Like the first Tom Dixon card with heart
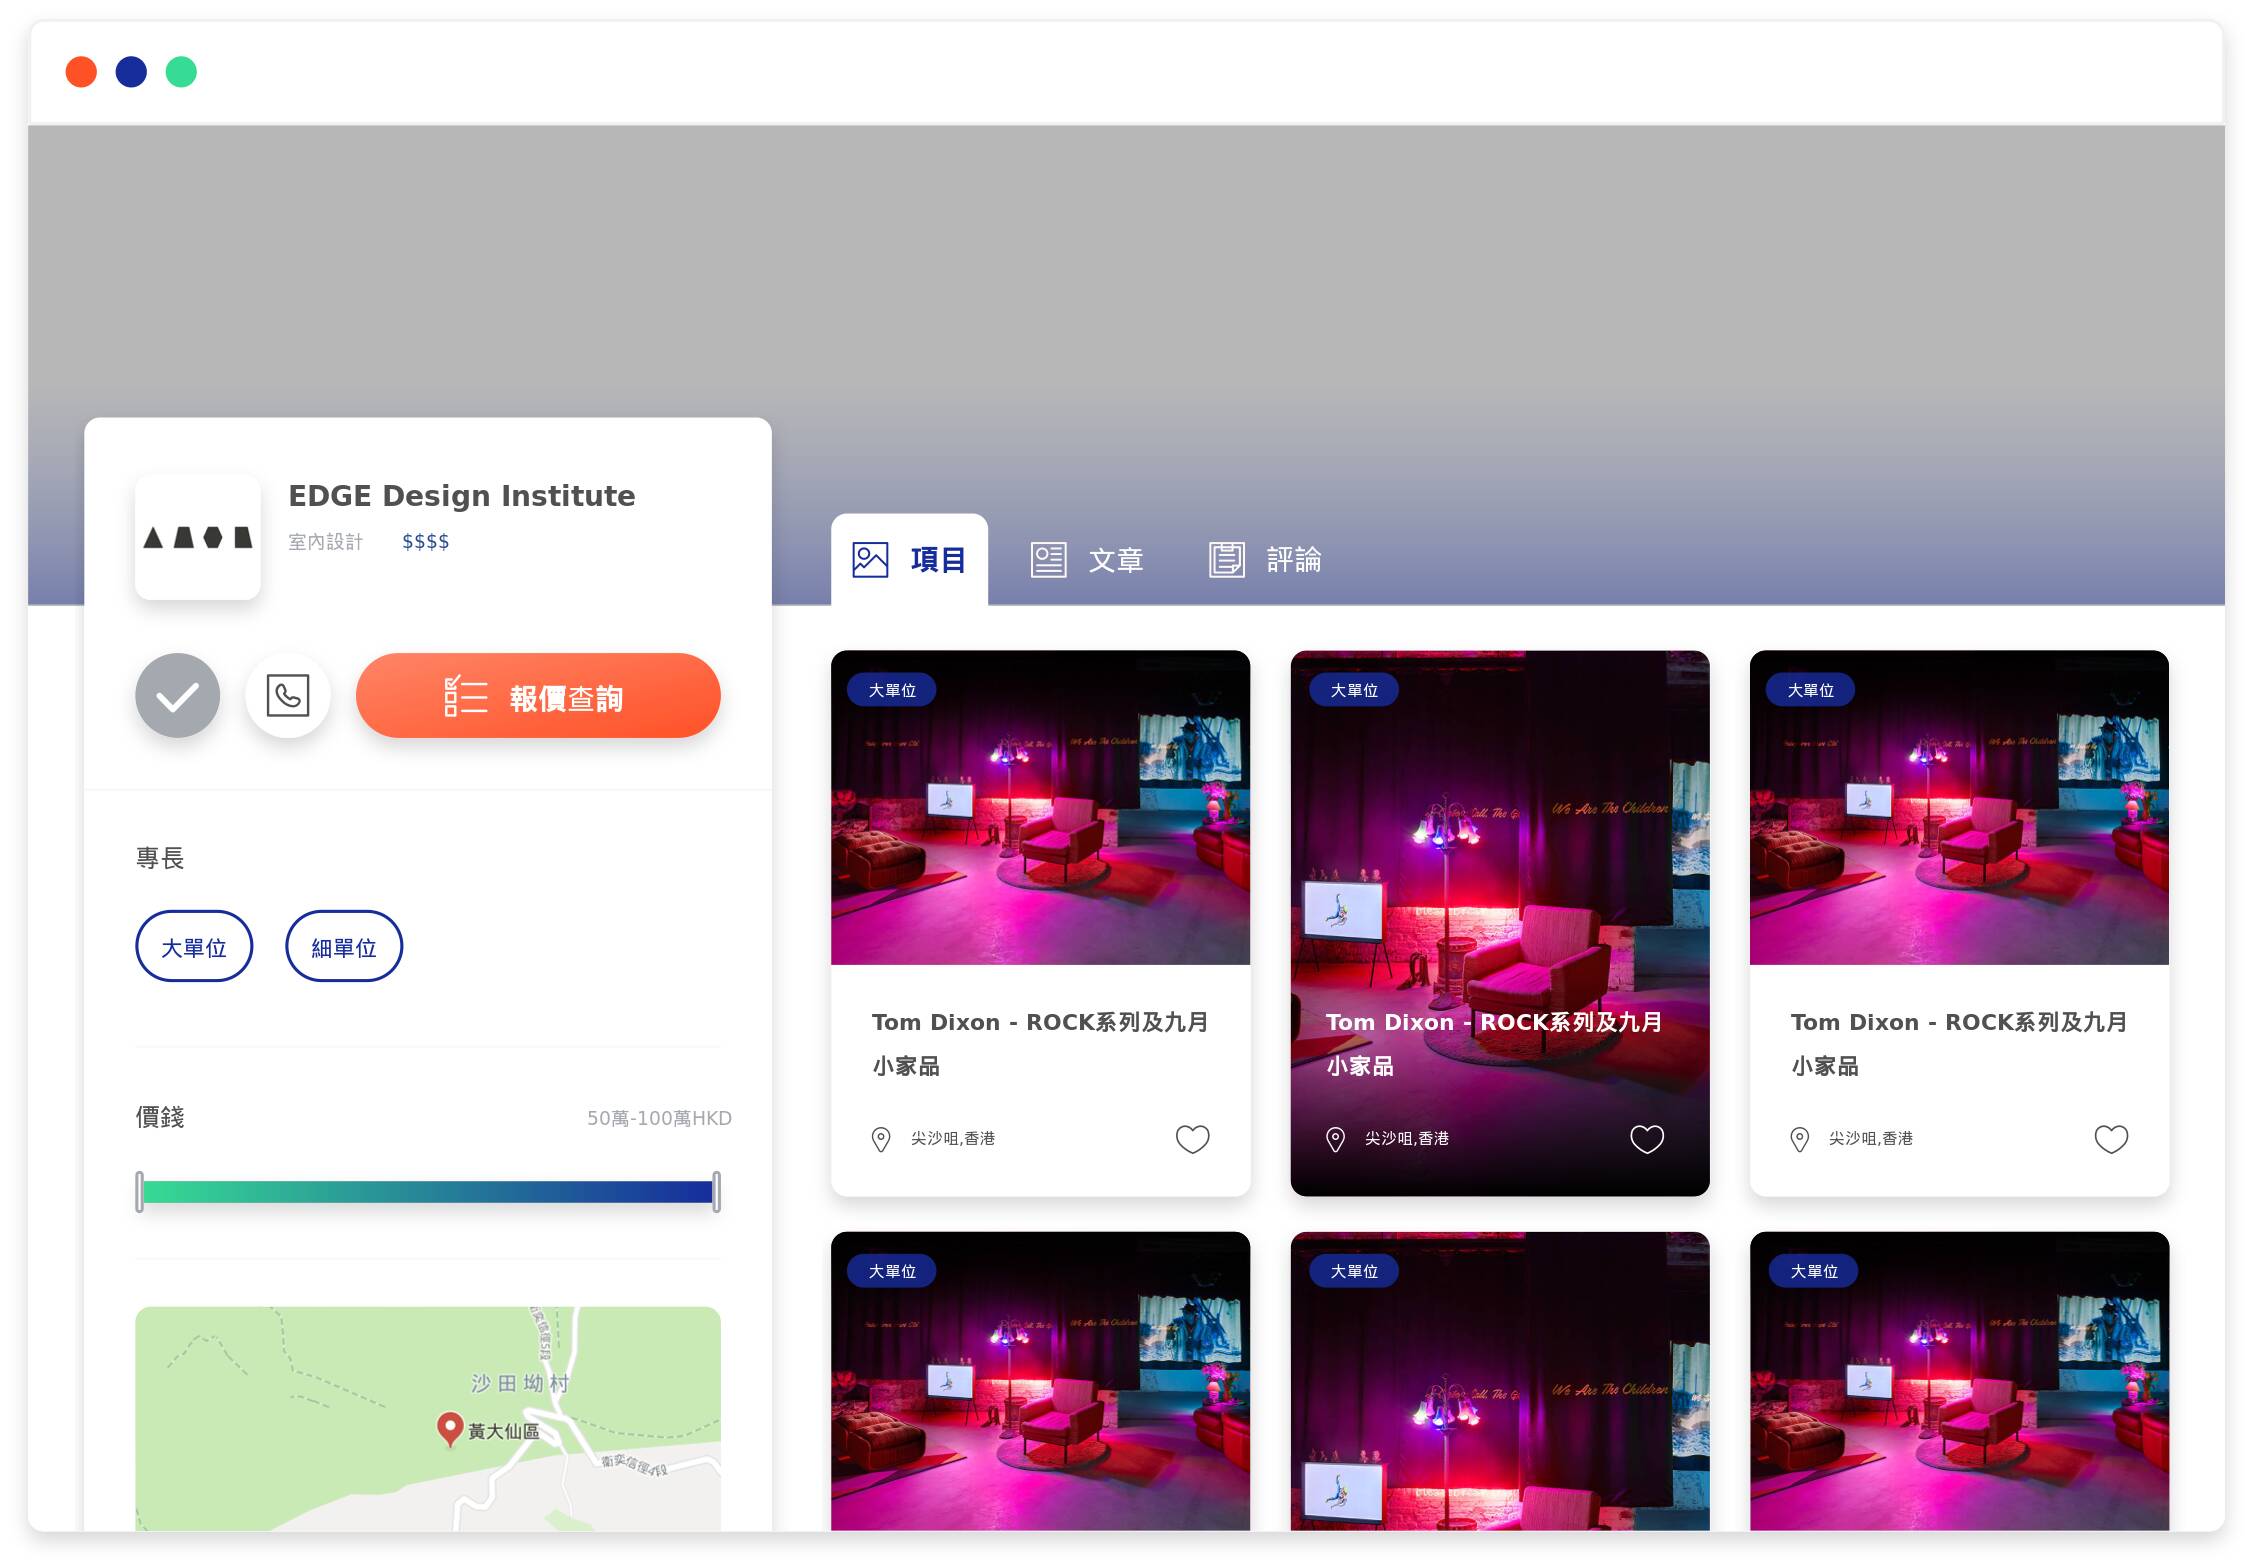 coord(1192,1139)
